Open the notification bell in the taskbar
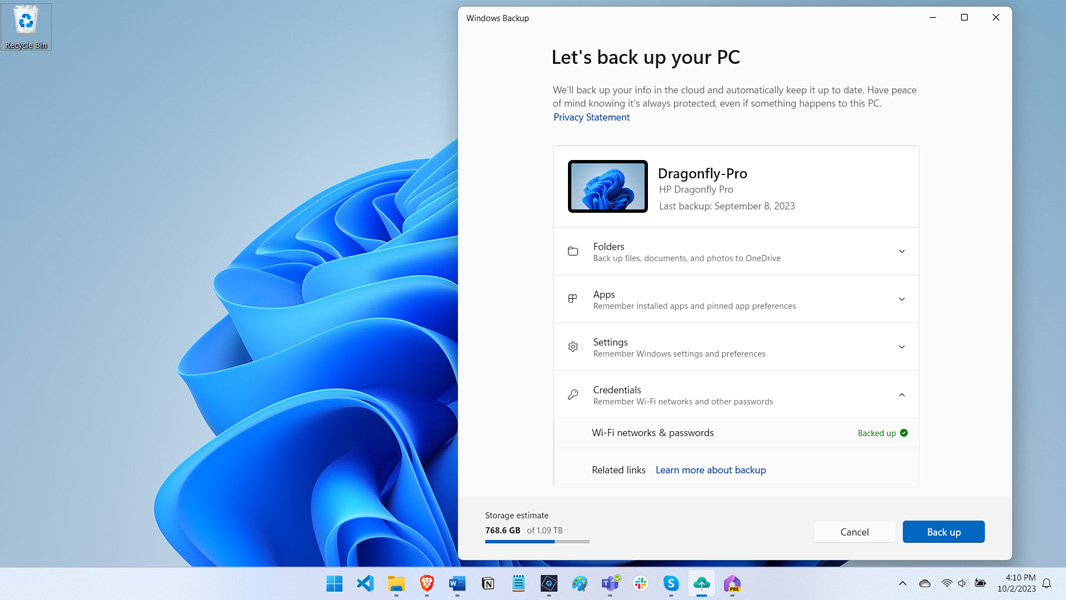The image size is (1066, 600). pos(1046,583)
